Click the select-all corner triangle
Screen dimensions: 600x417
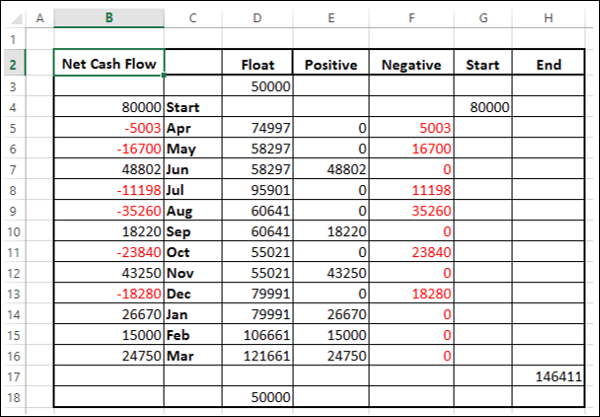pyautogui.click(x=13, y=18)
